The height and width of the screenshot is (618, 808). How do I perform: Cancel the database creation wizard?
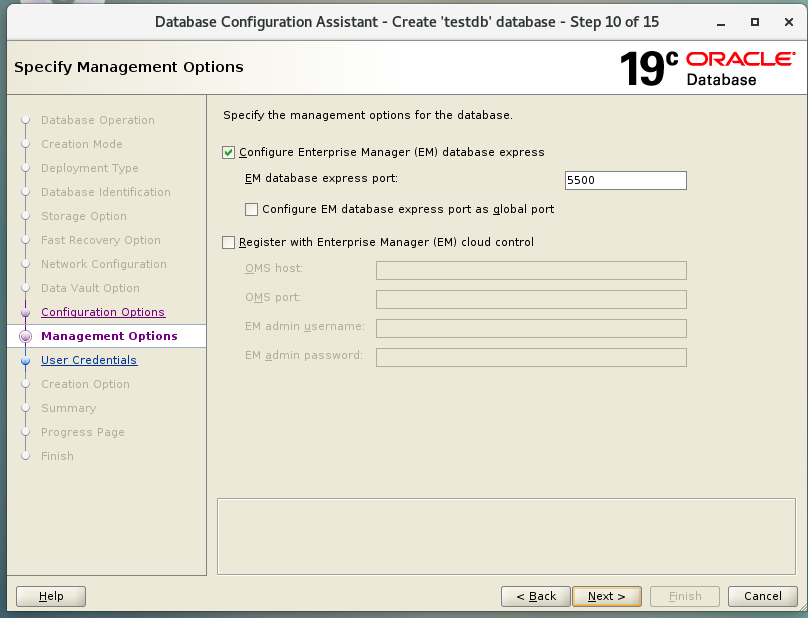[x=762, y=597]
